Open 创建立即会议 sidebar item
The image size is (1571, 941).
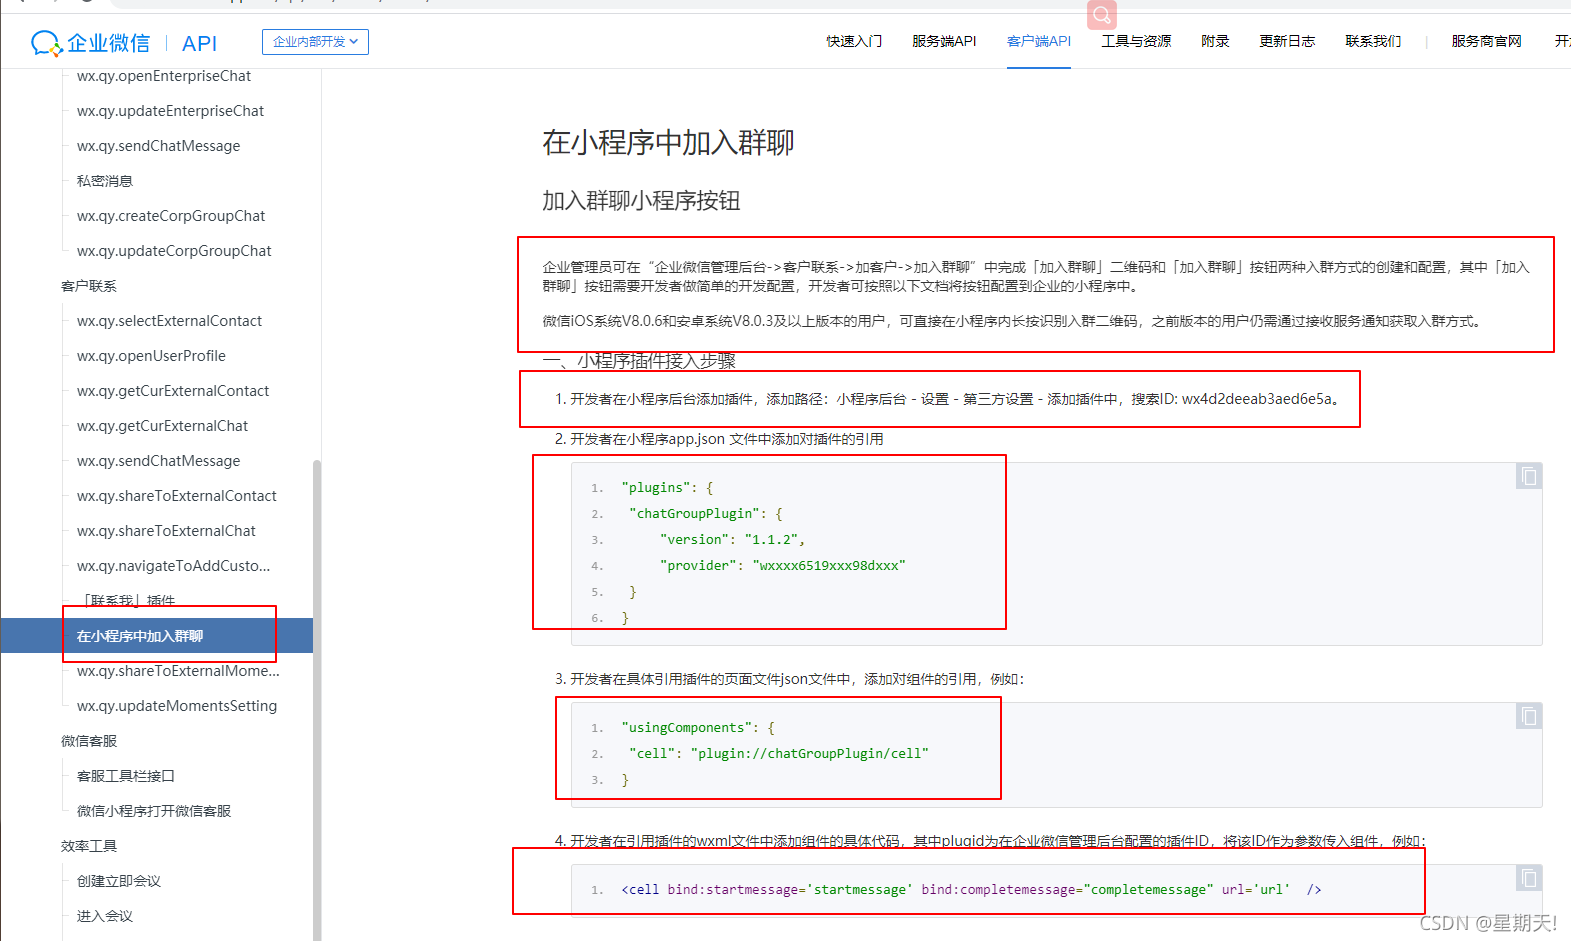[x=119, y=881]
